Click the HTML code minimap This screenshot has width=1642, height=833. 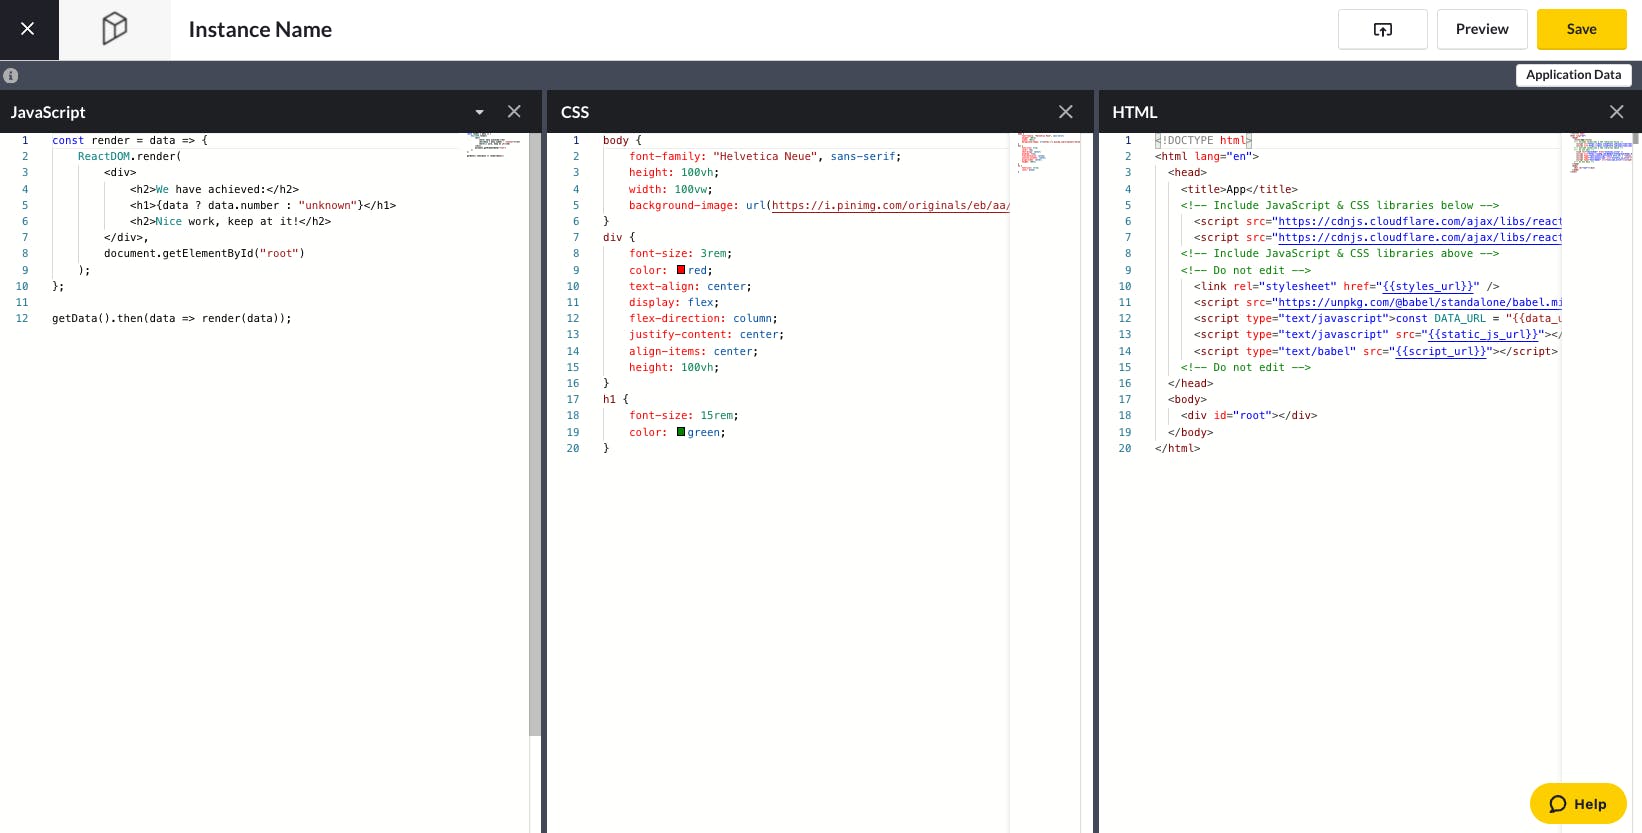click(x=1601, y=152)
